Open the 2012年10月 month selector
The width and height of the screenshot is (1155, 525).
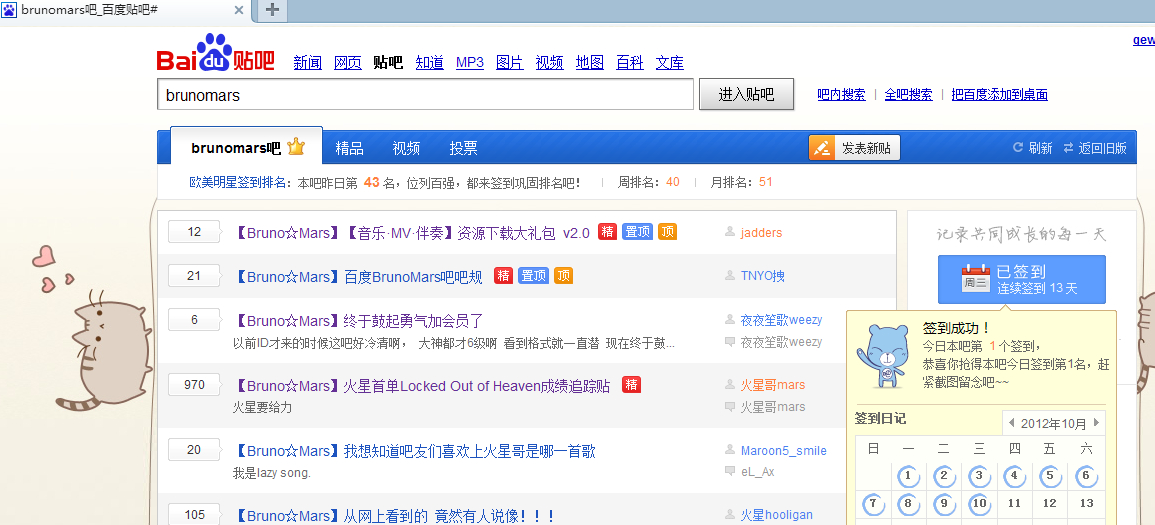(x=1054, y=423)
